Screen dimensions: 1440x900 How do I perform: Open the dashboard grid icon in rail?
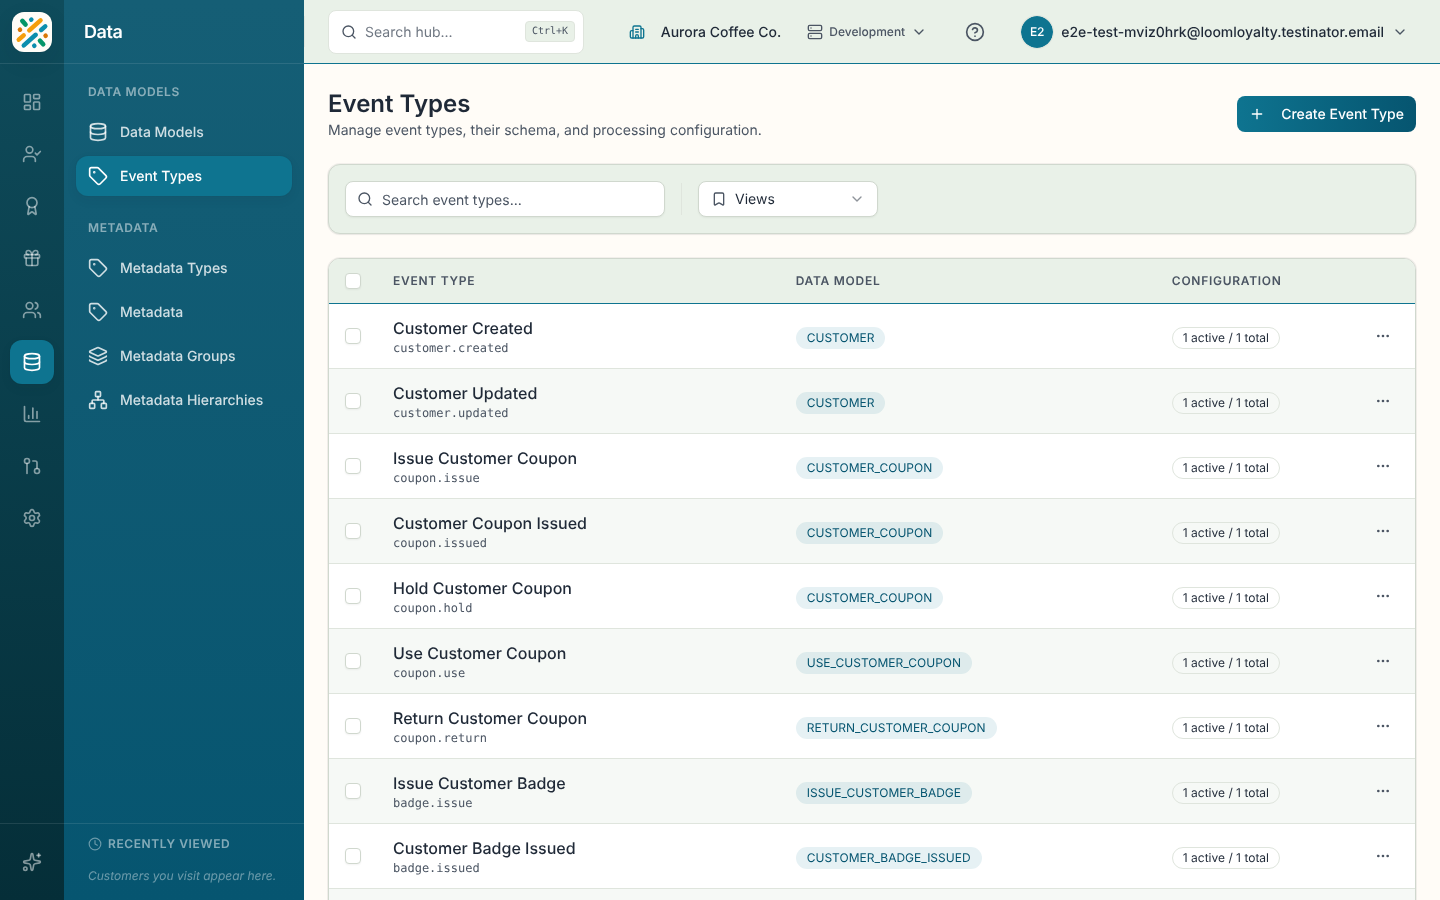coord(32,102)
